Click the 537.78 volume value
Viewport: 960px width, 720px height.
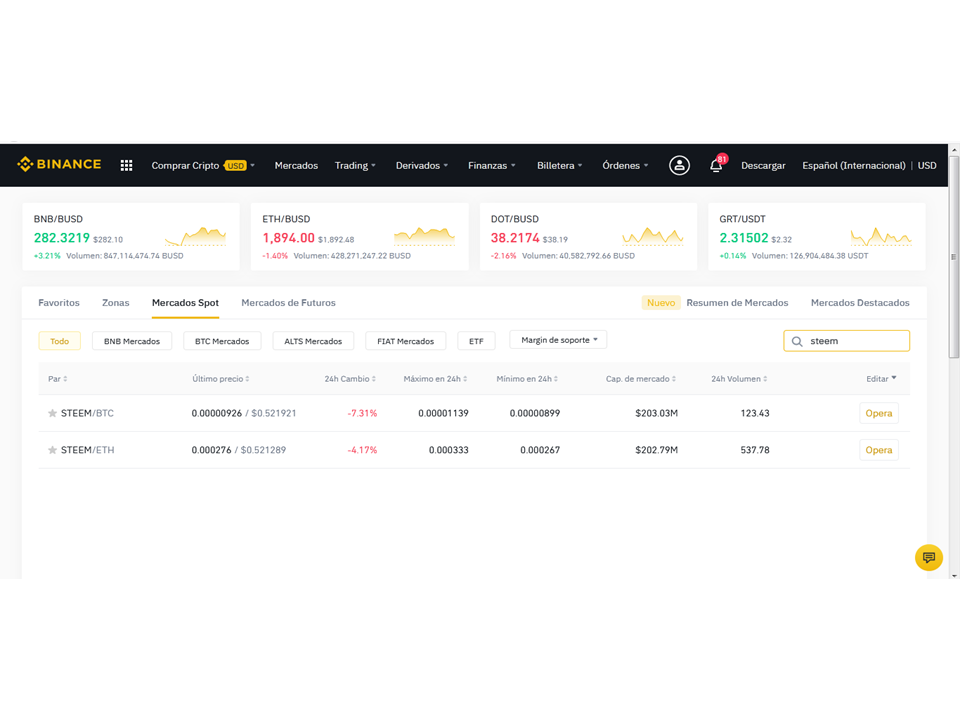(x=755, y=450)
